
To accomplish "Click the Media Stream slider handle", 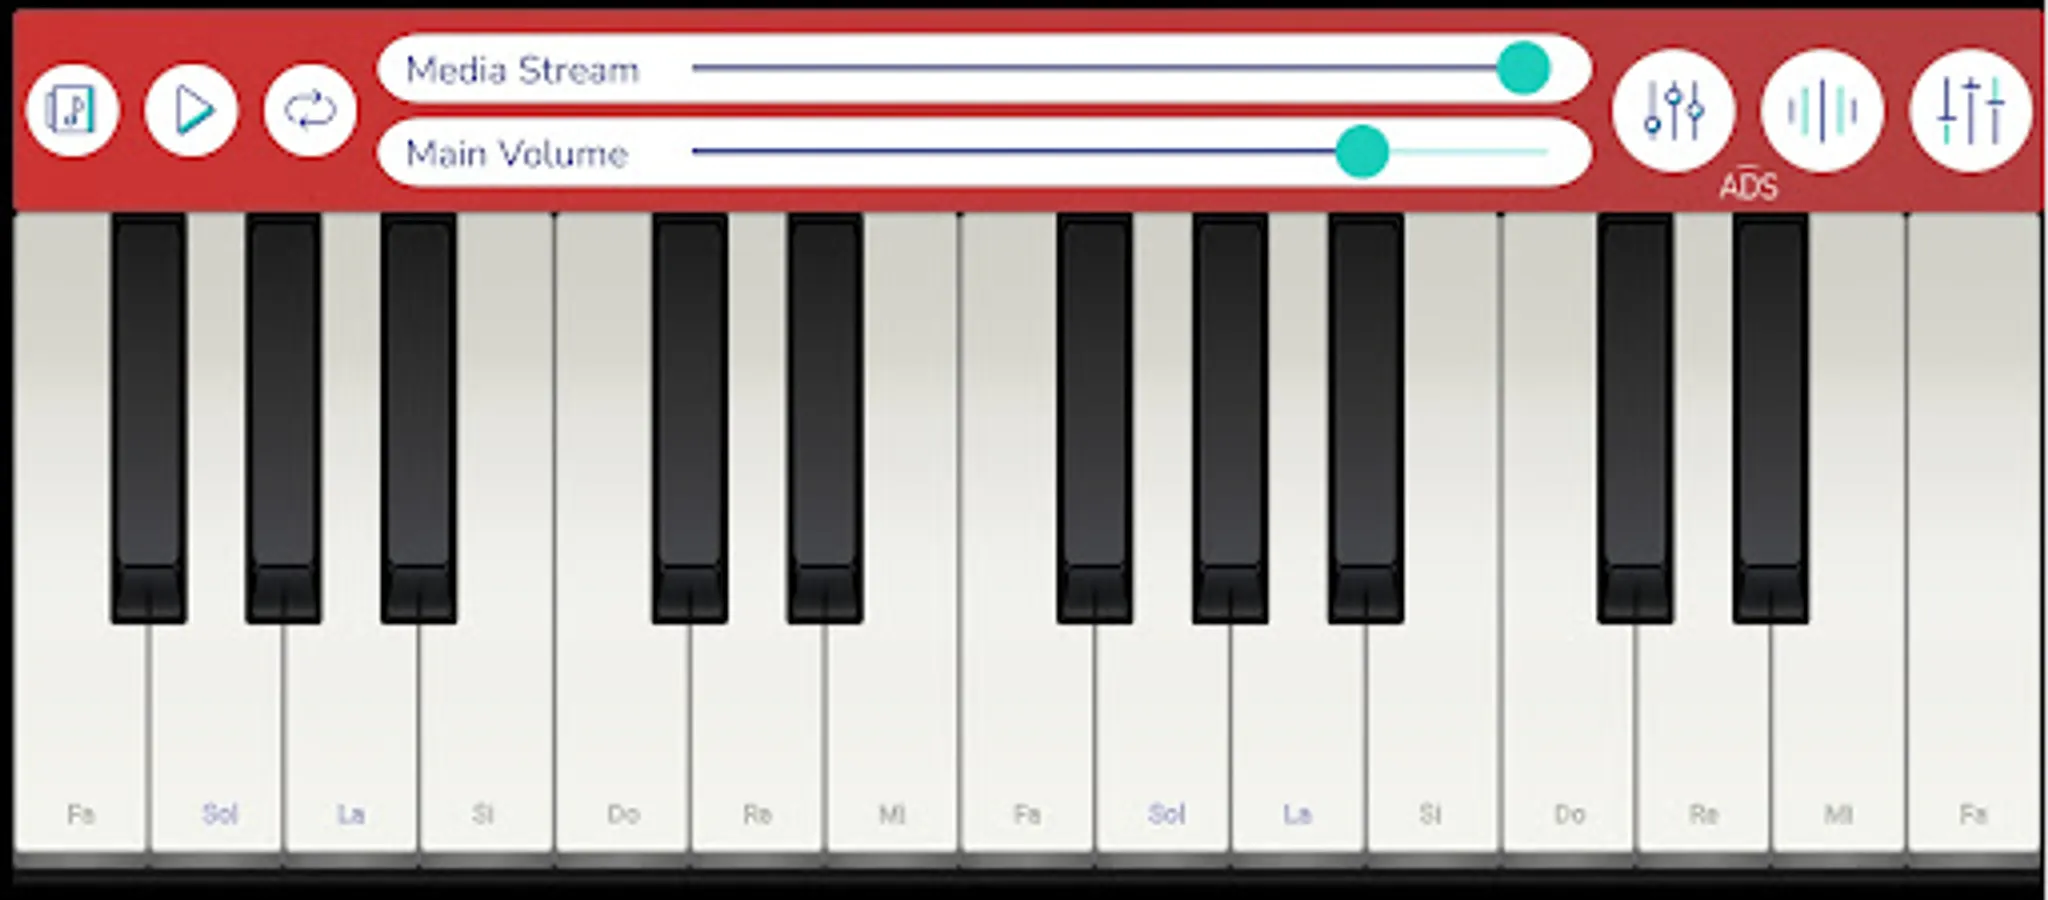I will tap(1523, 68).
